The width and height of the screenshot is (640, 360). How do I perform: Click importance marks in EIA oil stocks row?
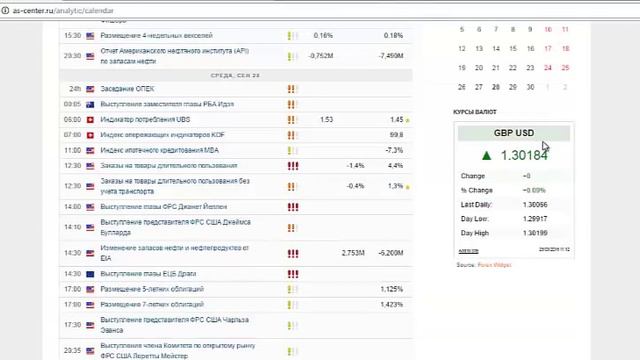click(x=293, y=253)
